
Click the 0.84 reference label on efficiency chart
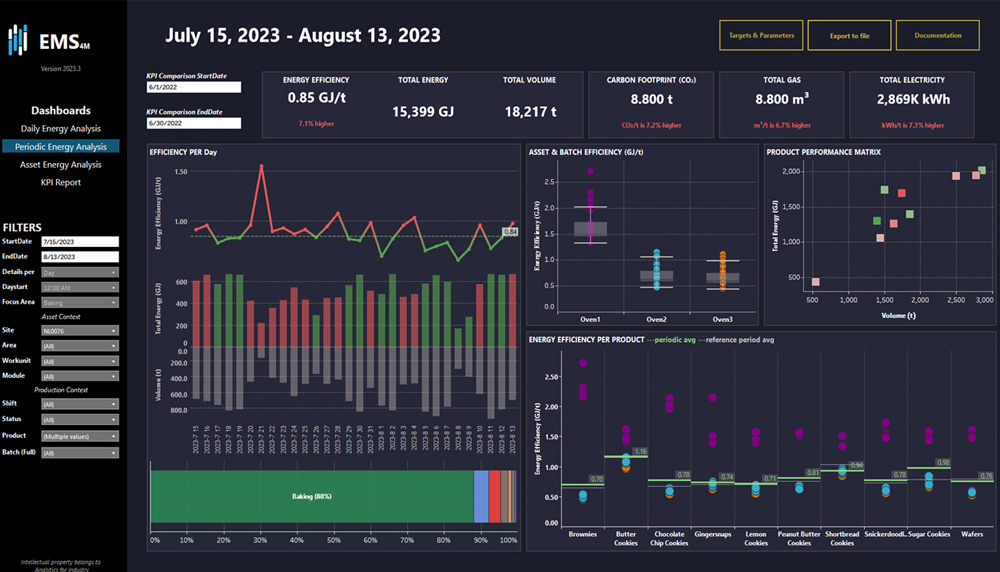(510, 231)
